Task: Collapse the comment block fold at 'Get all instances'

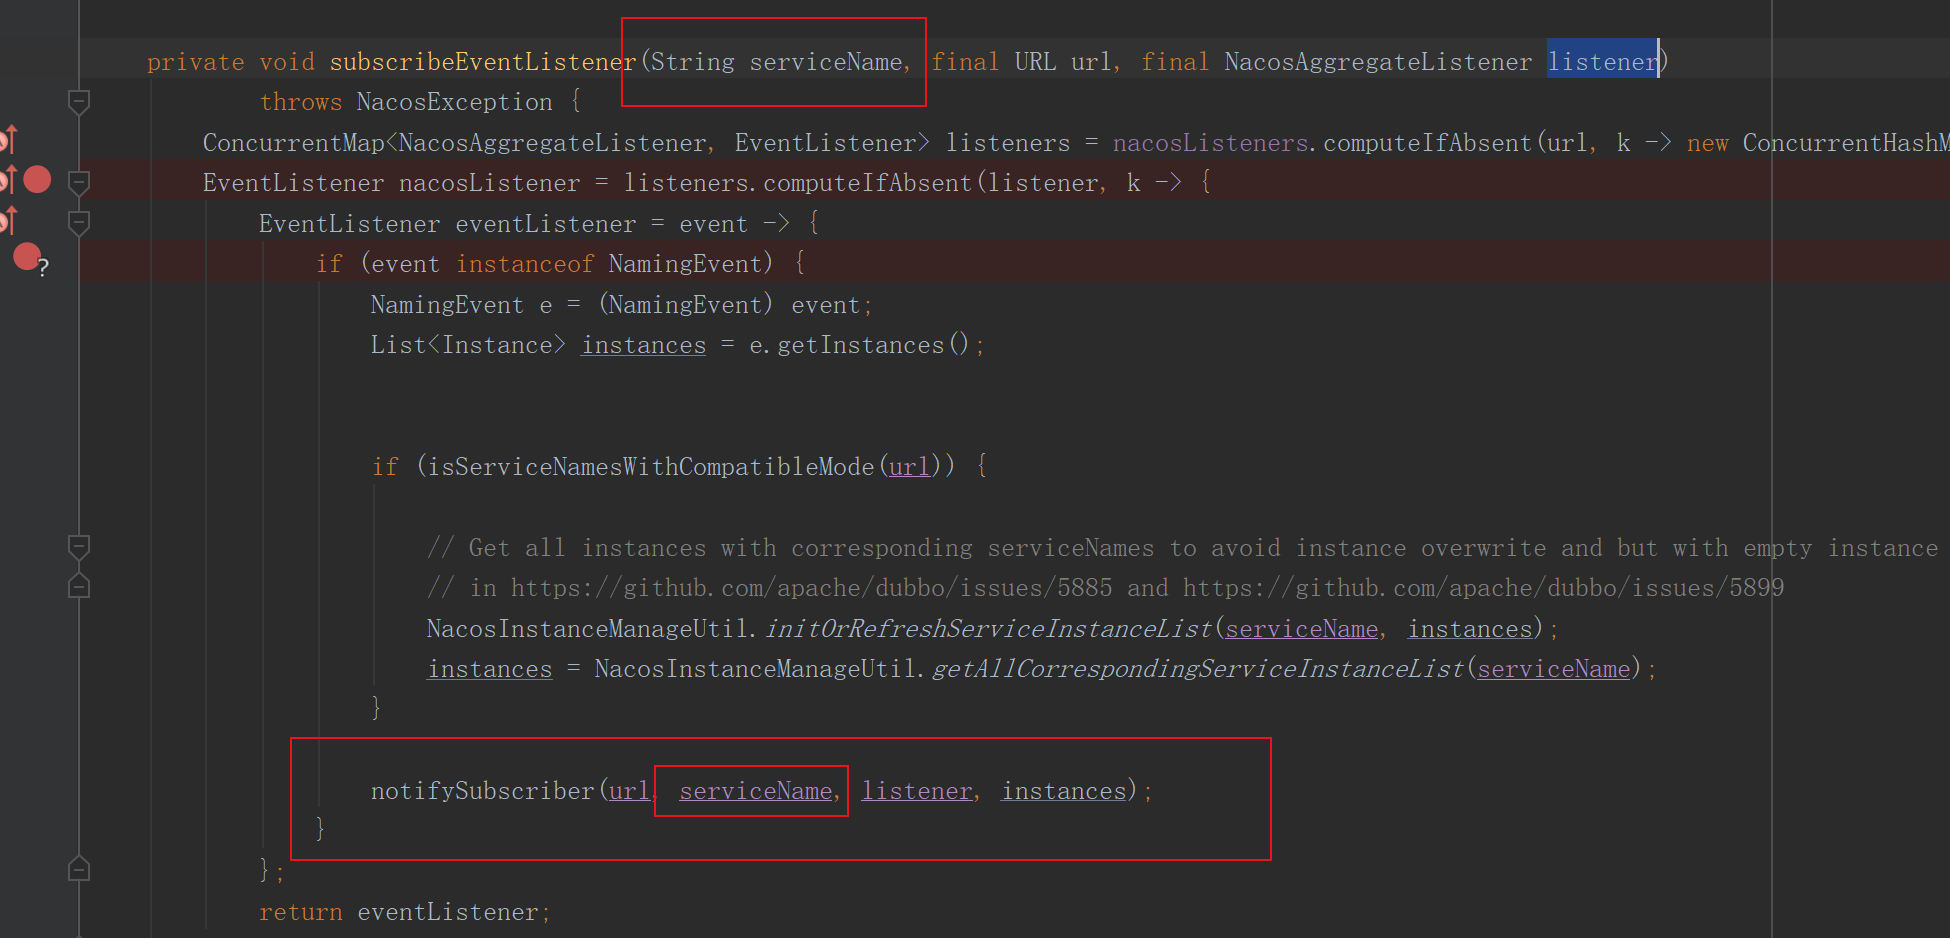Action: click(x=79, y=546)
